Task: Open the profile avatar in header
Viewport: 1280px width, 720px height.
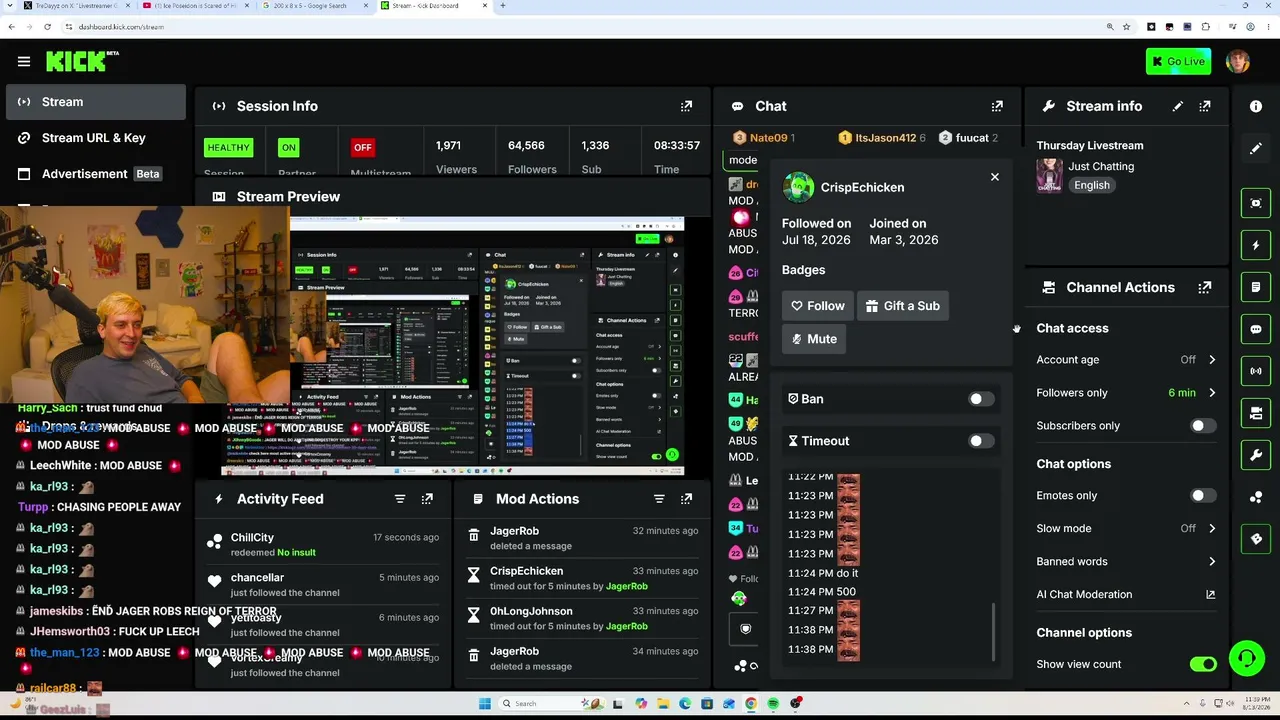Action: [1237, 61]
